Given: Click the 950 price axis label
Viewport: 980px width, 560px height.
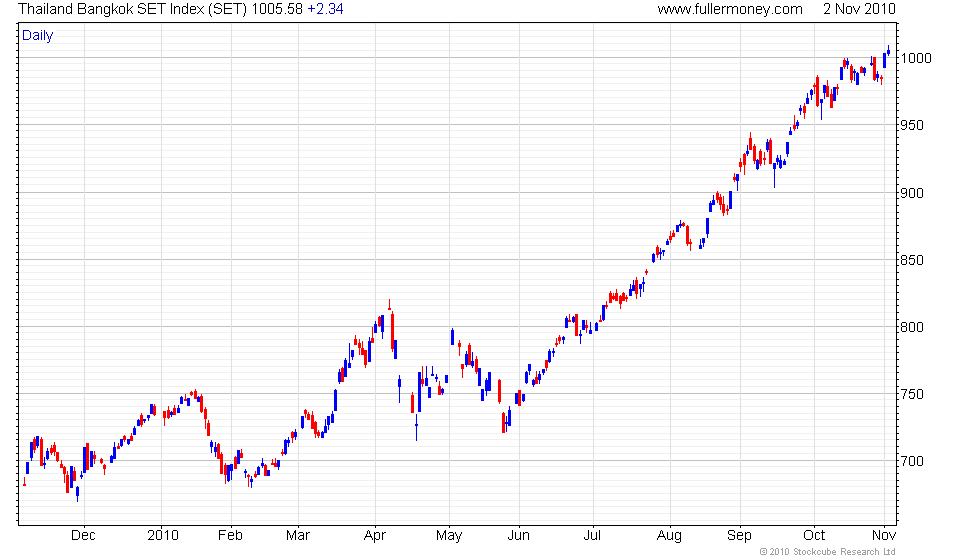Looking at the screenshot, I should click(x=911, y=125).
